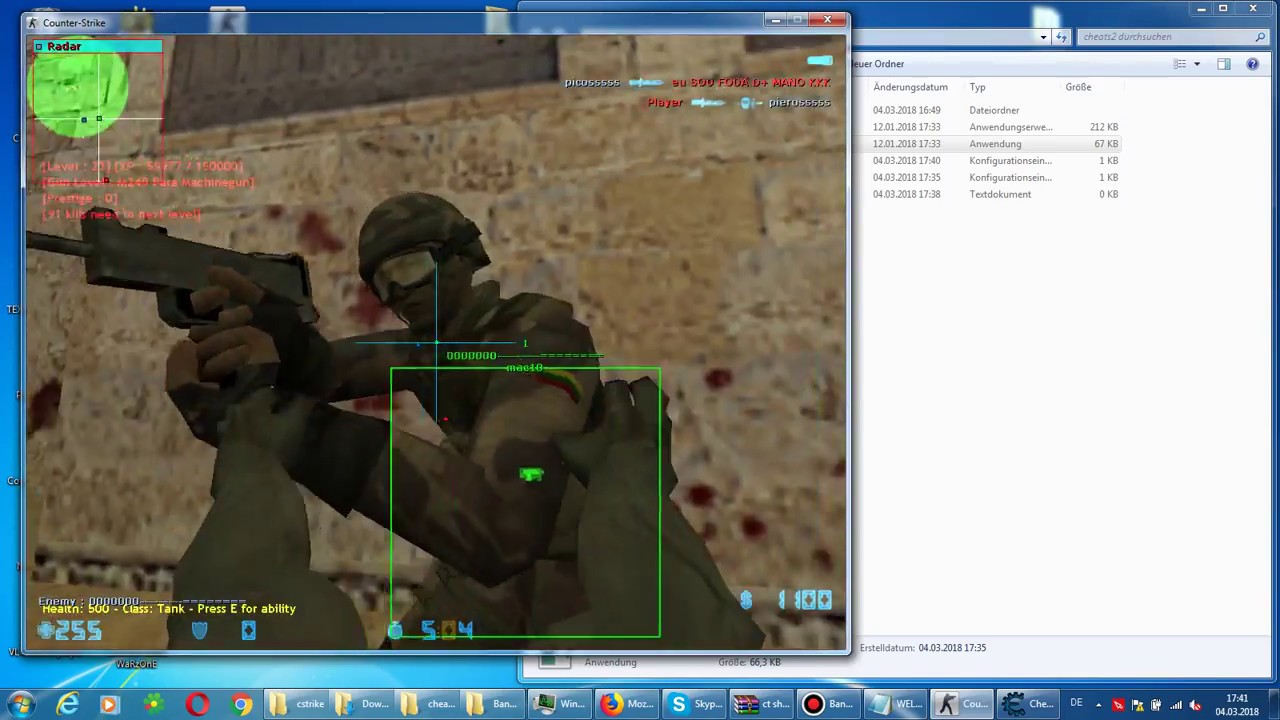Switch to WinRAR 'ct sh...' taskbar button

[x=760, y=704]
